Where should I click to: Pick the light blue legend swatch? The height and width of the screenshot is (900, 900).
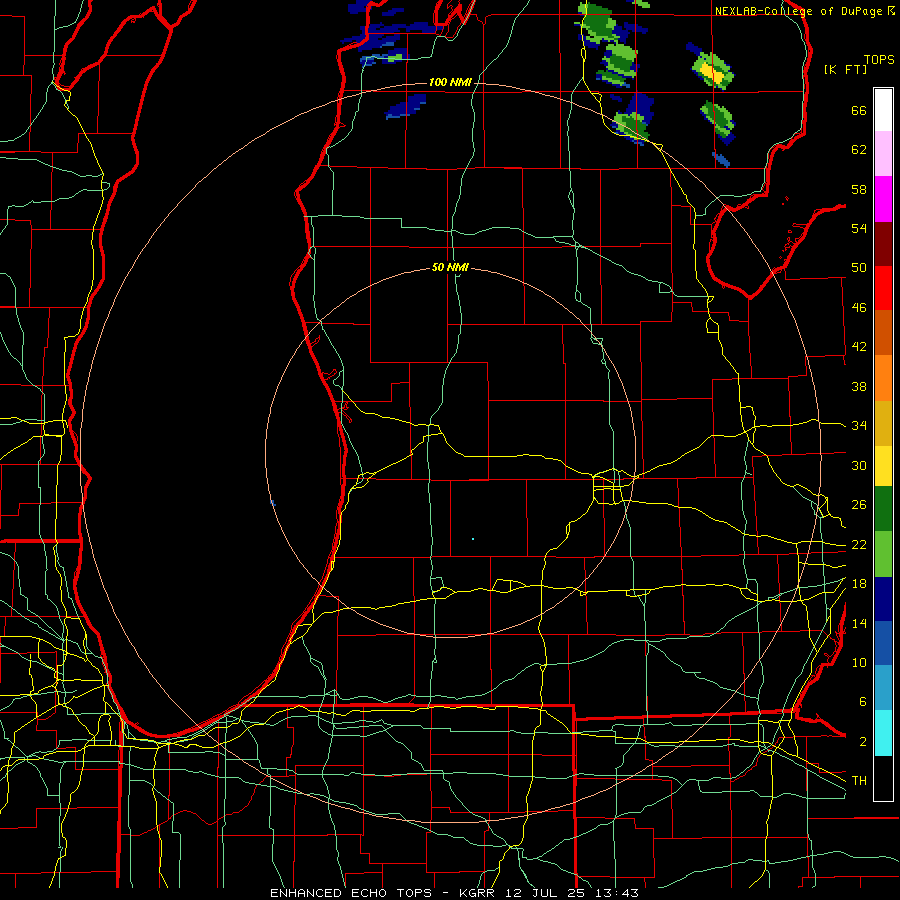click(883, 688)
